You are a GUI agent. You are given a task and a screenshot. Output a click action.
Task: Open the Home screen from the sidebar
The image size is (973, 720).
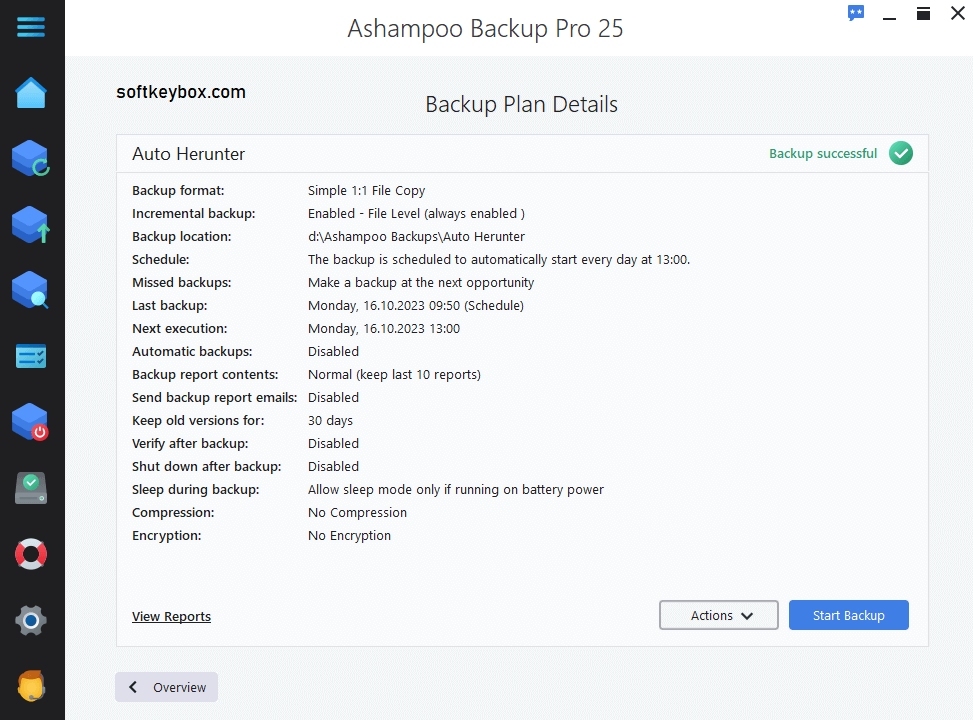tap(31, 92)
